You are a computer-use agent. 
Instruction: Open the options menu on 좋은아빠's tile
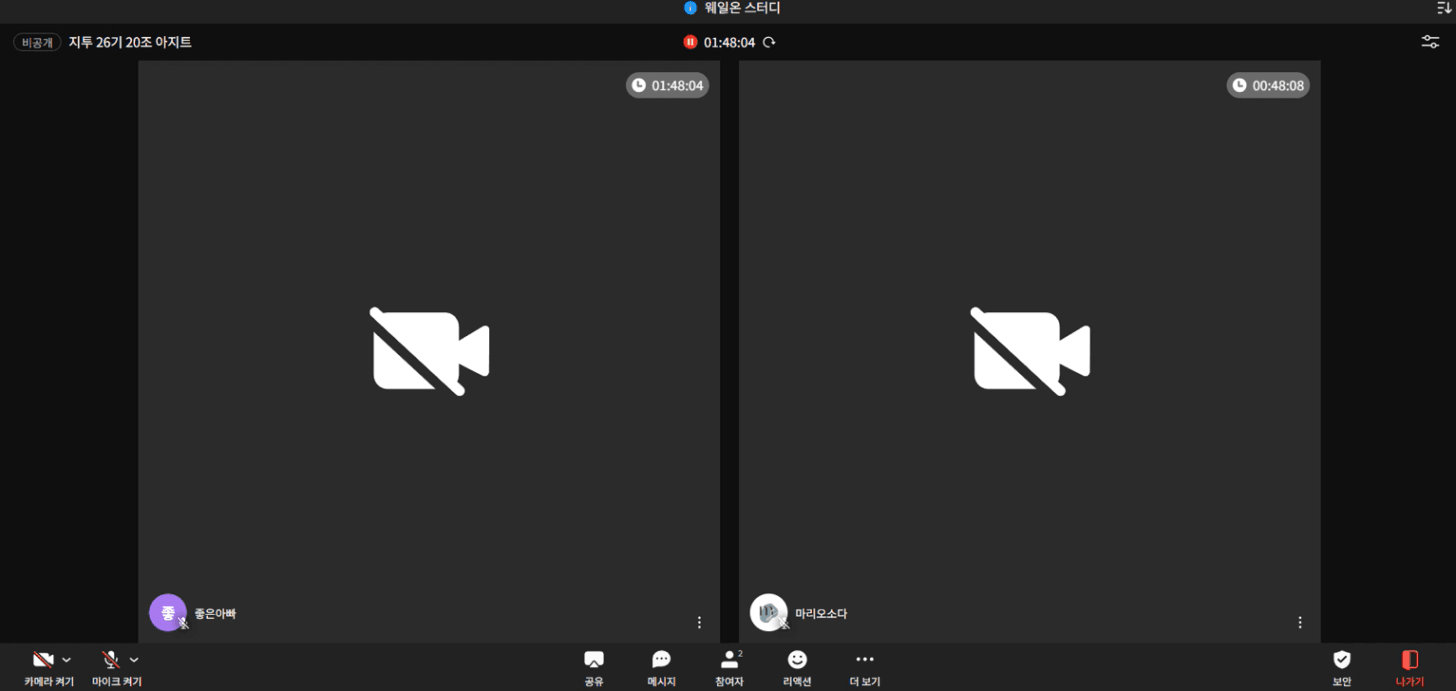[699, 622]
